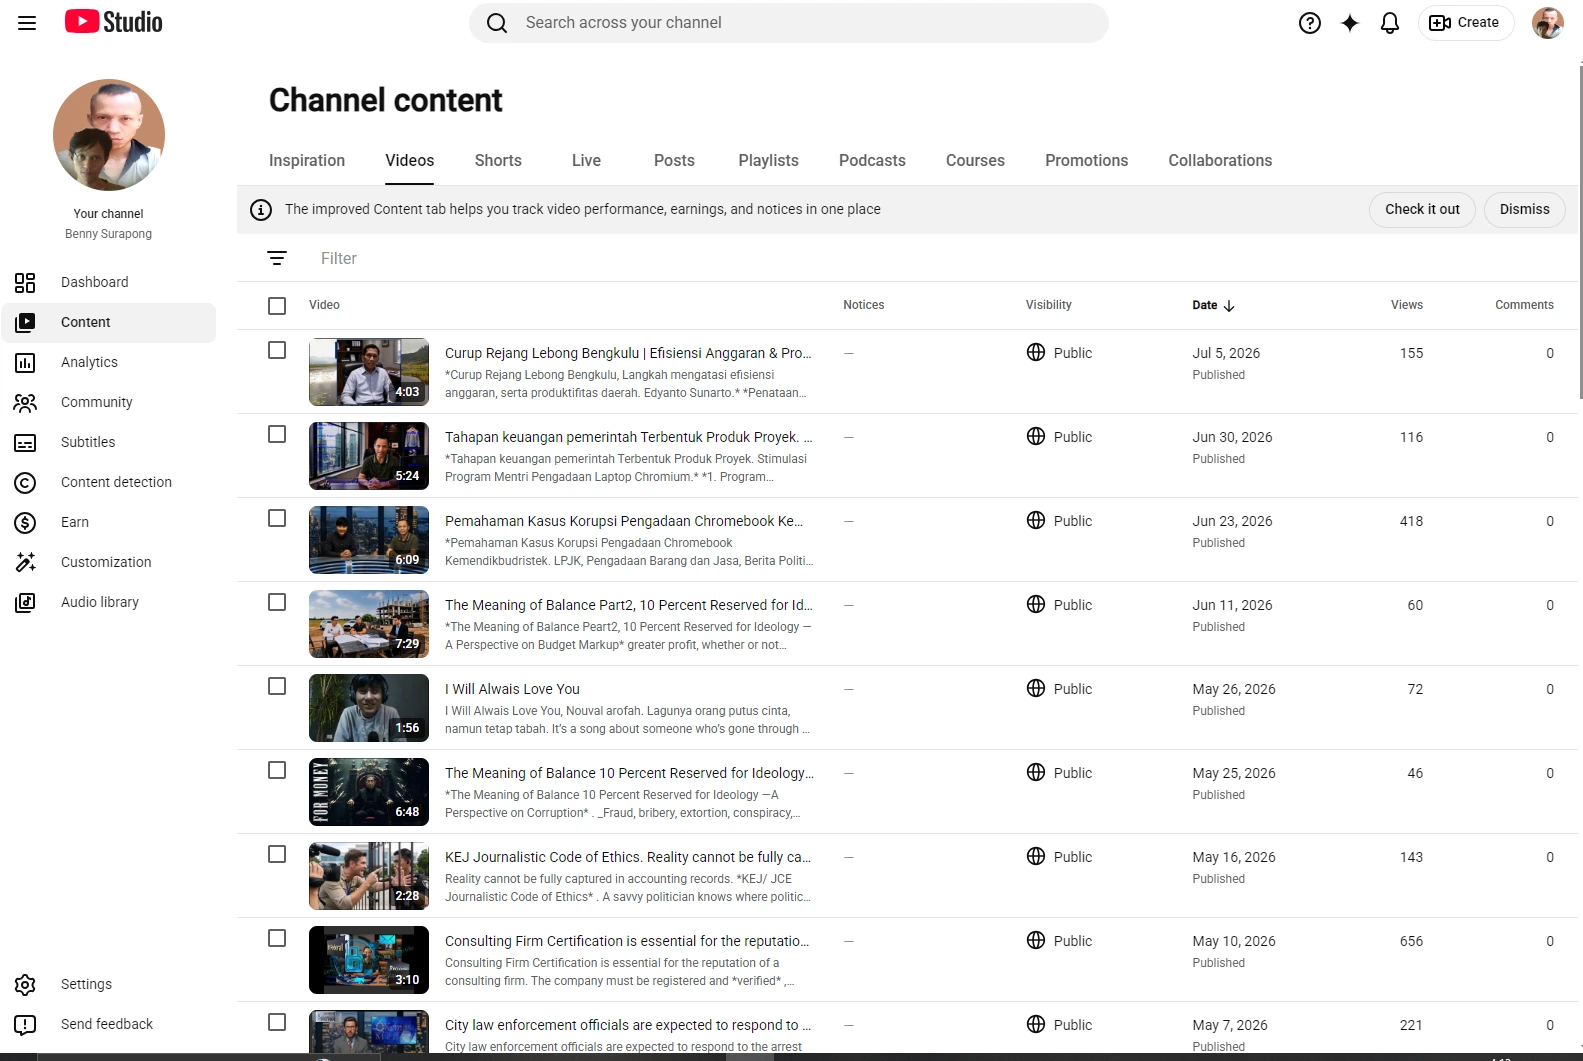Open the Create button menu
The image size is (1583, 1061).
pyautogui.click(x=1465, y=23)
